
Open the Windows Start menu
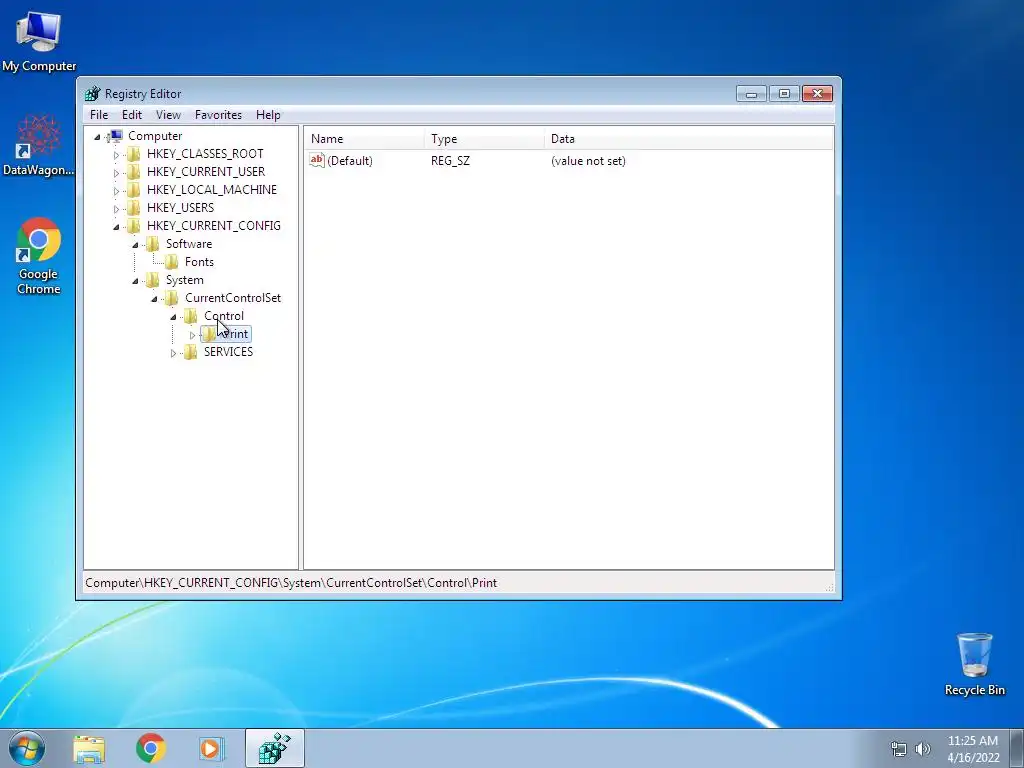[x=27, y=748]
